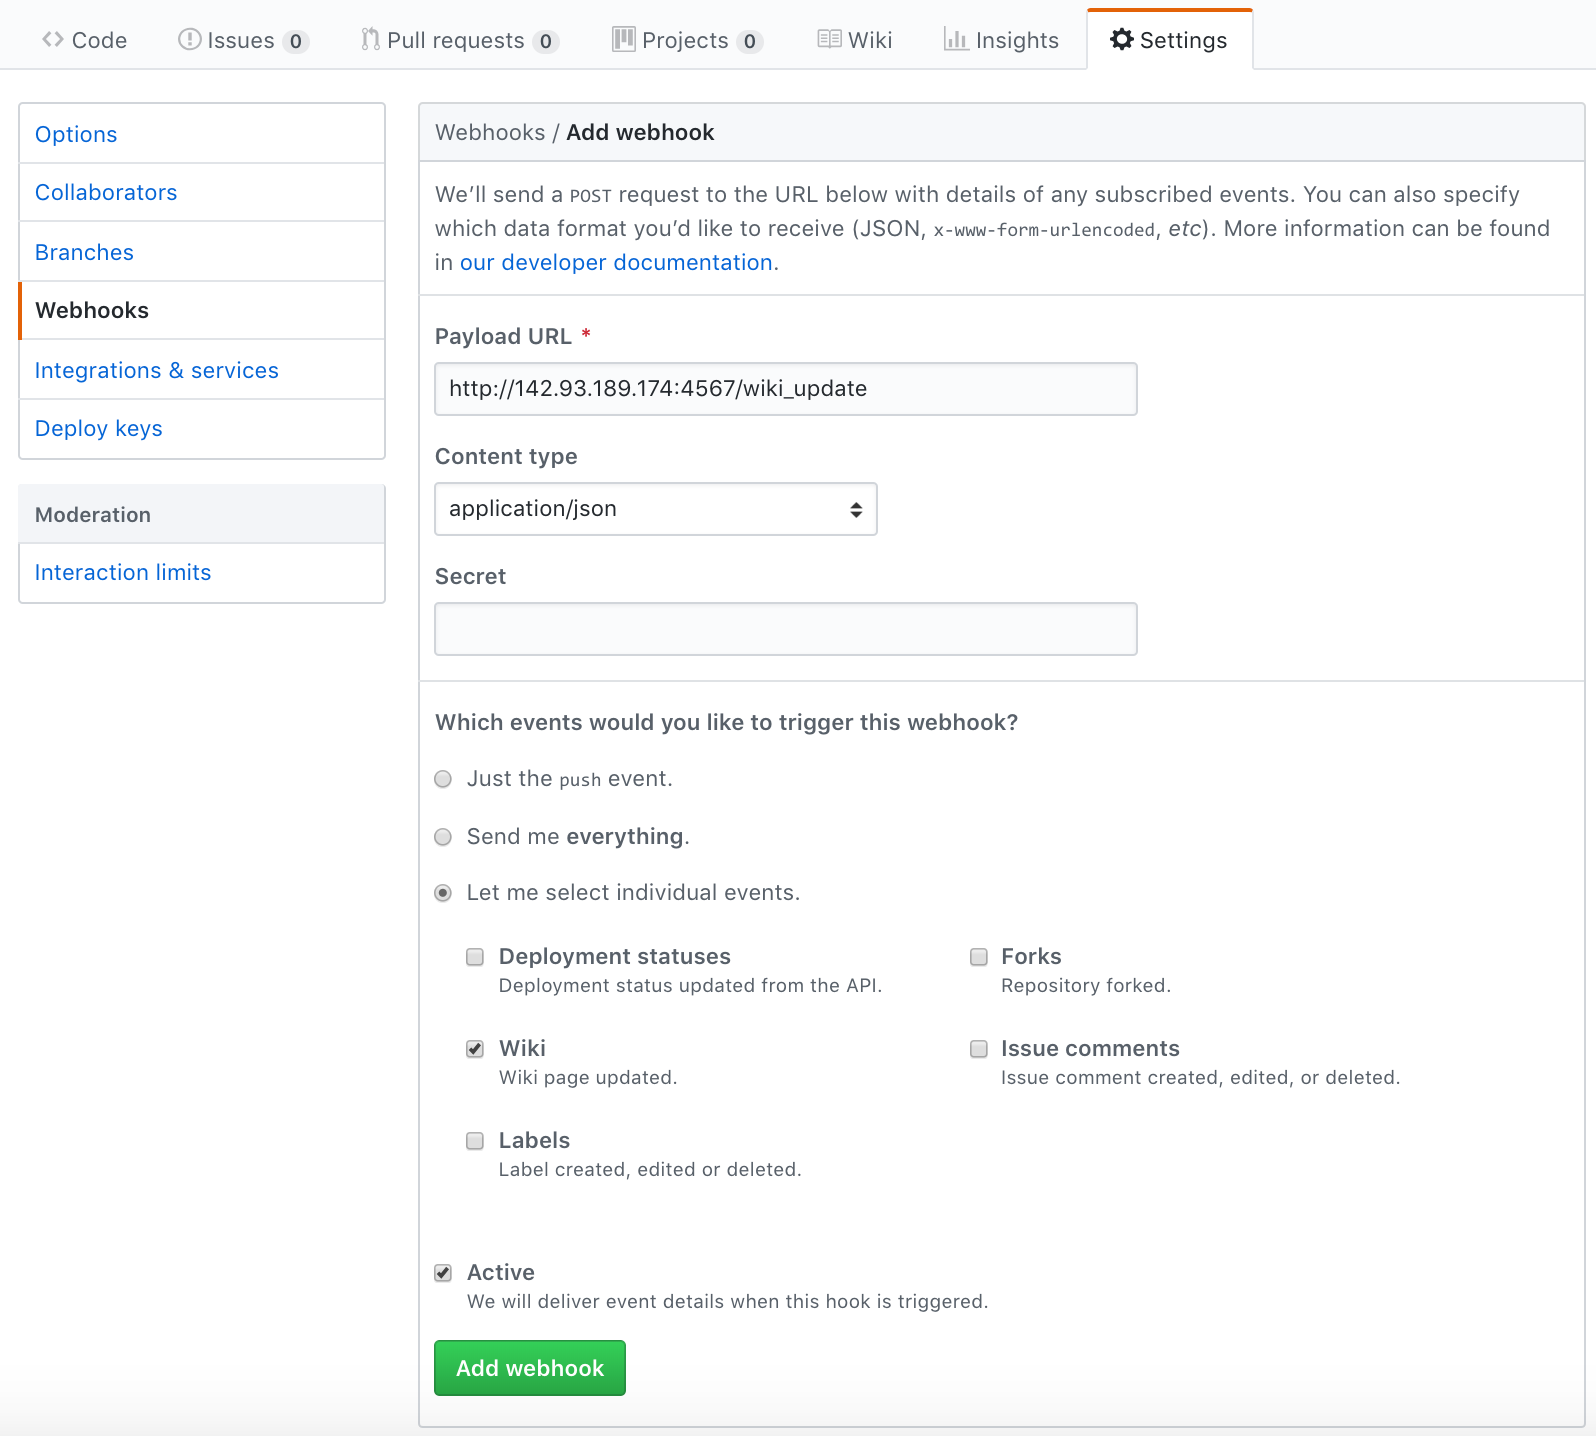Click the Wiki book icon
The image size is (1596, 1436).
(x=829, y=40)
